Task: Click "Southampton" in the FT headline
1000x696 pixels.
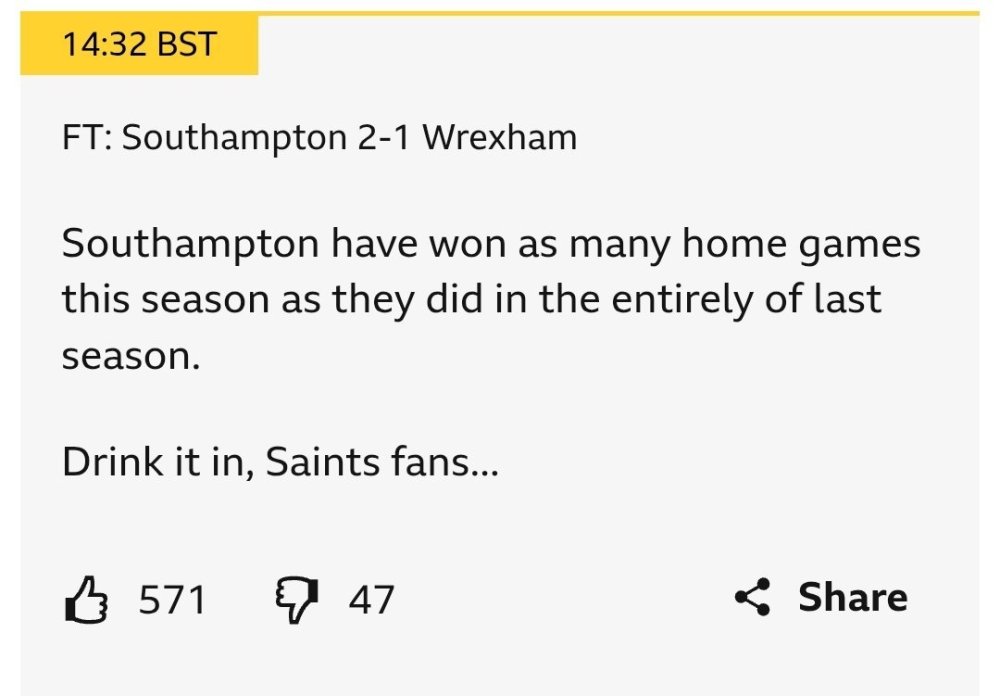Action: coord(233,137)
